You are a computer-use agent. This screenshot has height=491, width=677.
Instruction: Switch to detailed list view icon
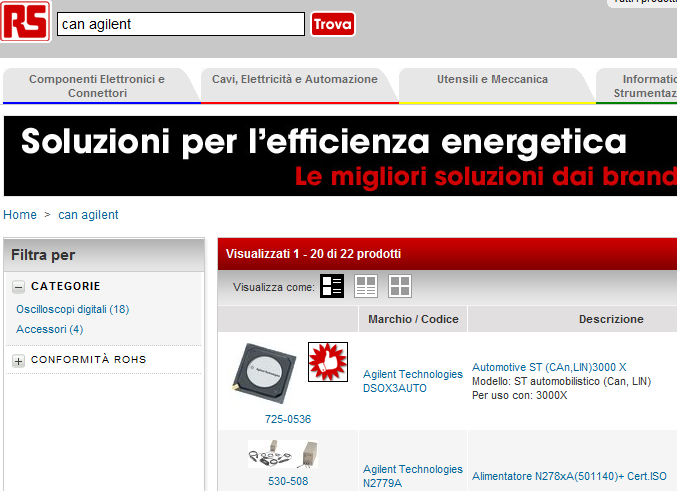coord(332,286)
